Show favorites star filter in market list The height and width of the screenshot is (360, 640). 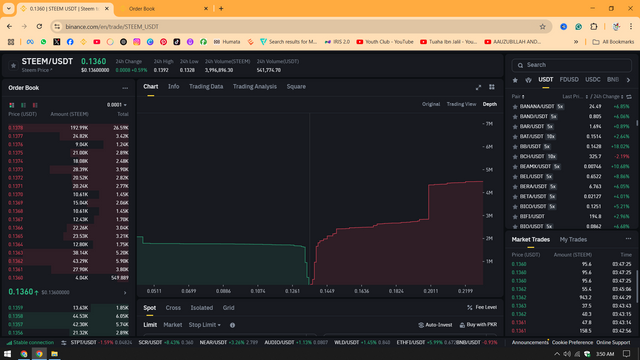(x=515, y=80)
